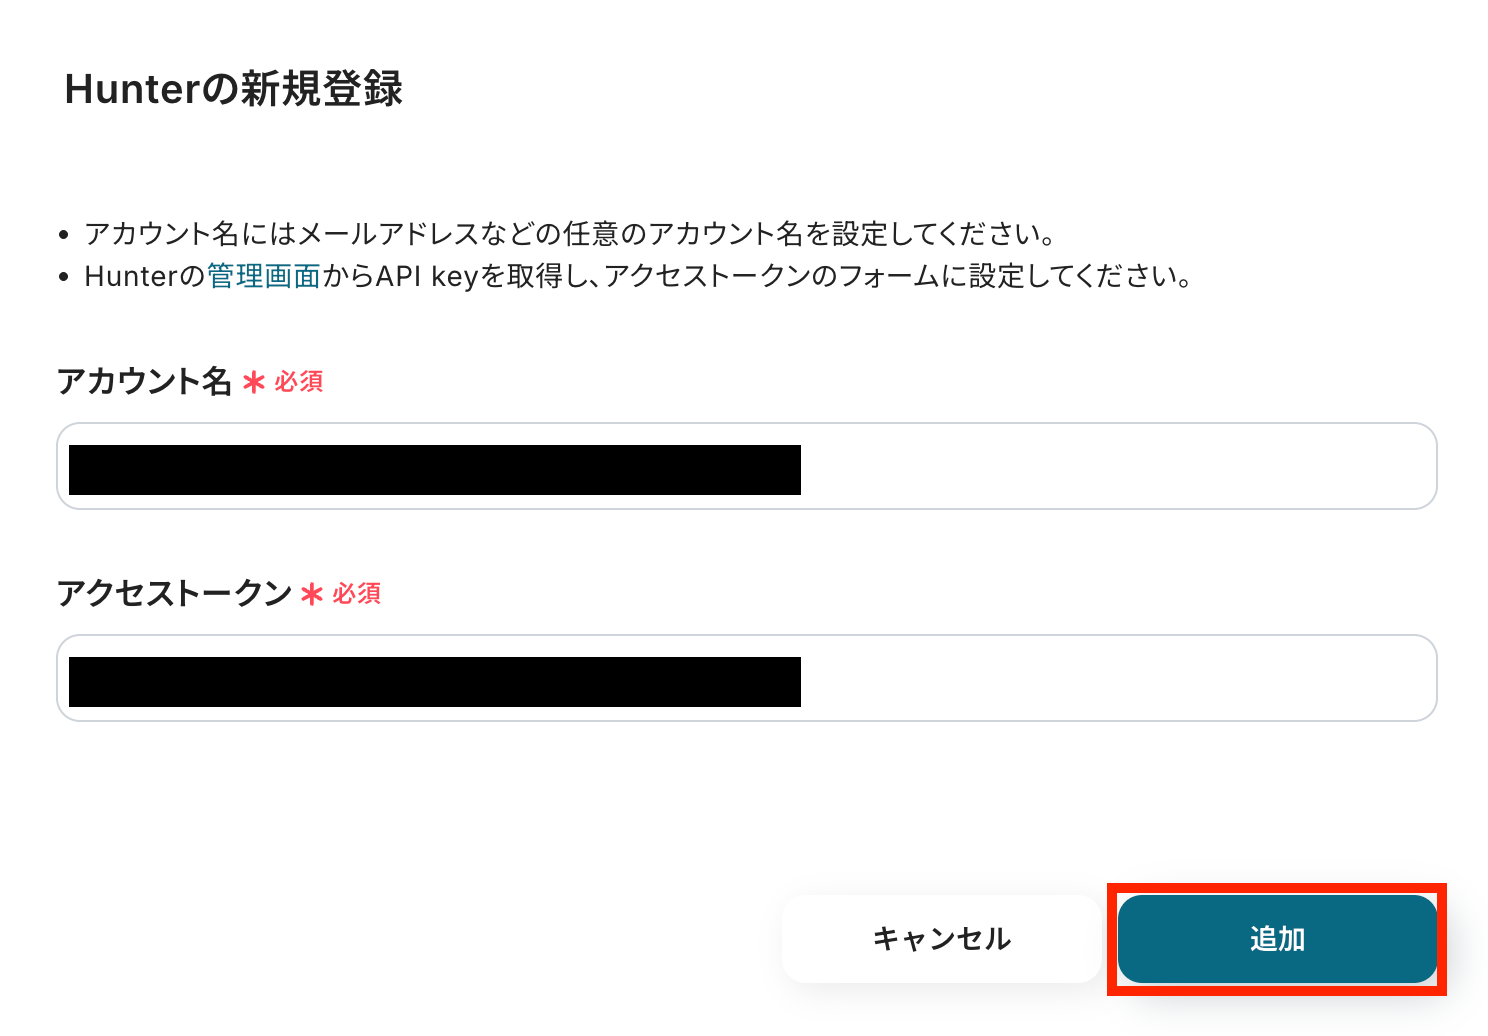The image size is (1488, 1036).
Task: Click the red asterisk beside アカウント名
Action: tap(254, 381)
